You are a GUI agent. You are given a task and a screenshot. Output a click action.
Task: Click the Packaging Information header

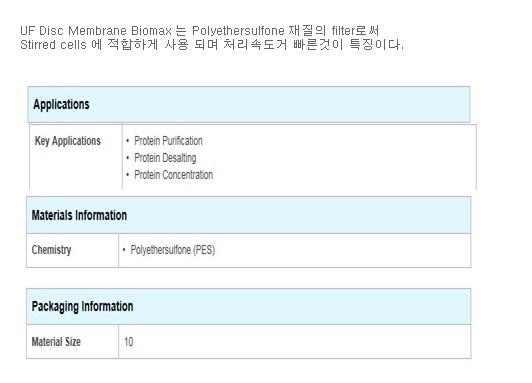[249, 306]
